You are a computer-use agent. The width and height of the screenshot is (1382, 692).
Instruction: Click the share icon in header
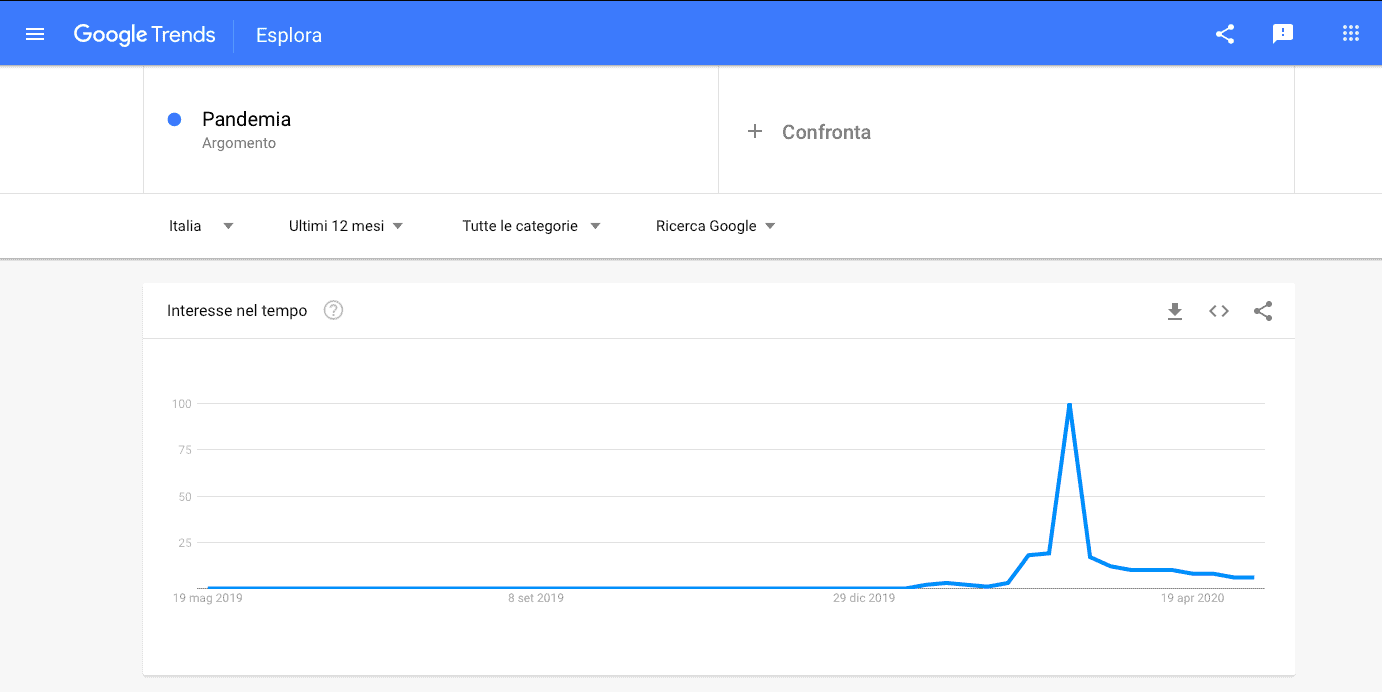pos(1225,34)
